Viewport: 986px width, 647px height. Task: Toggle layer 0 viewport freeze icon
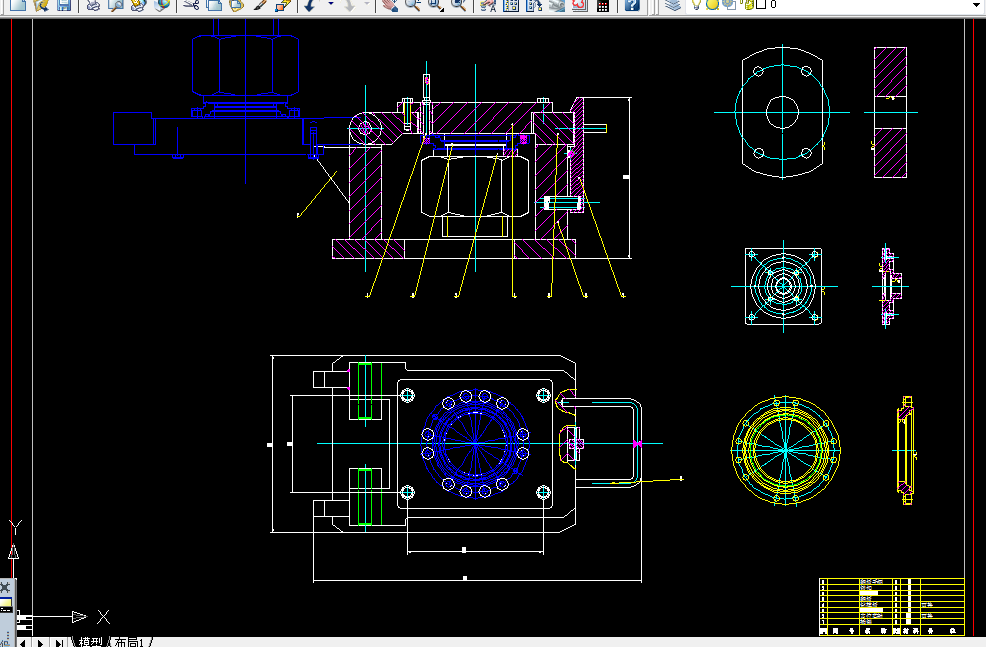[729, 4]
